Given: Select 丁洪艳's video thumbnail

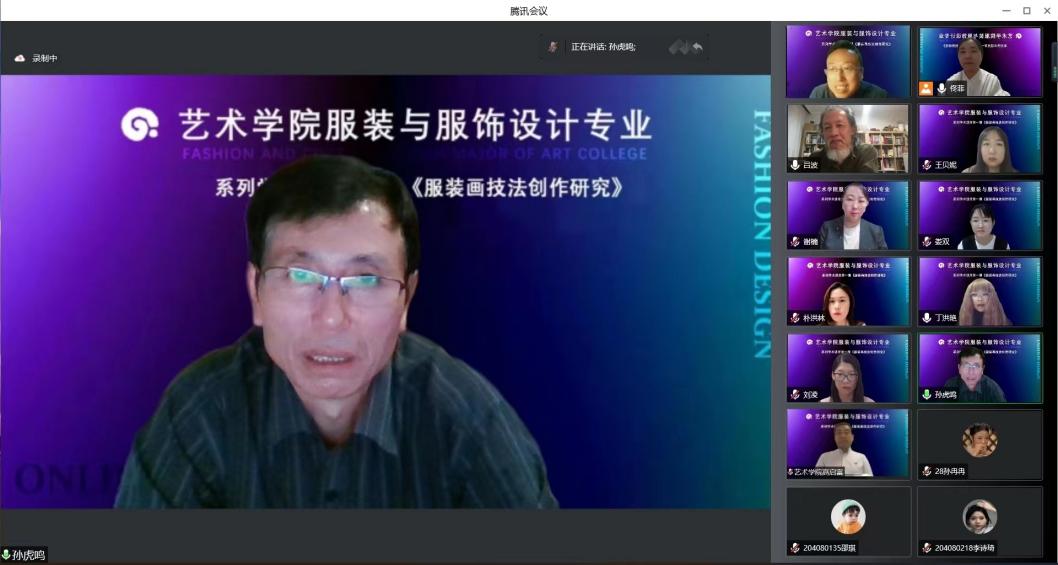Looking at the screenshot, I should (980, 291).
